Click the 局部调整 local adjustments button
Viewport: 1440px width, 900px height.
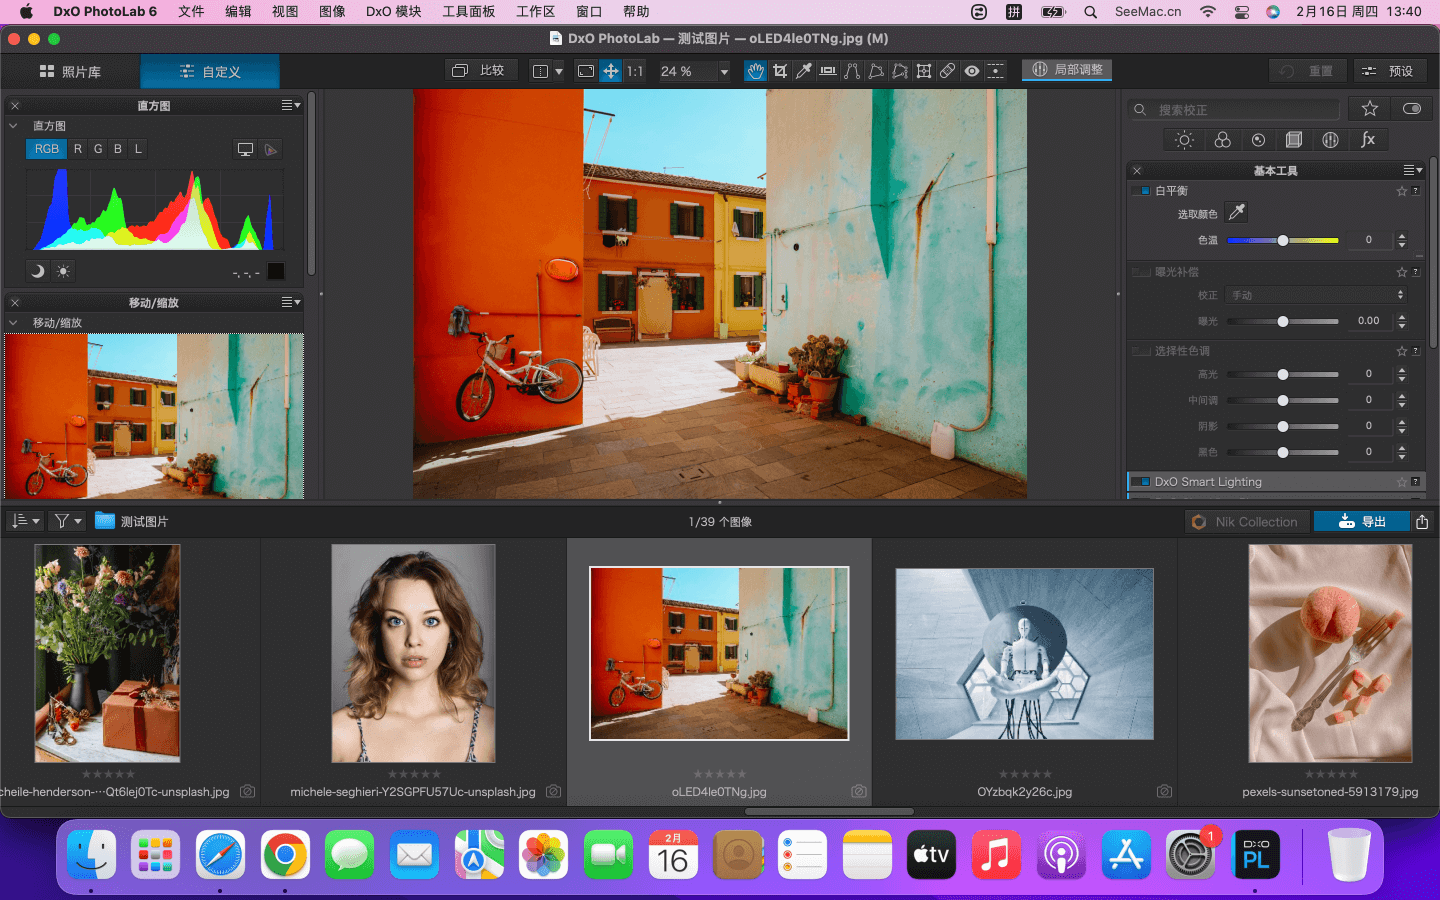(1067, 70)
